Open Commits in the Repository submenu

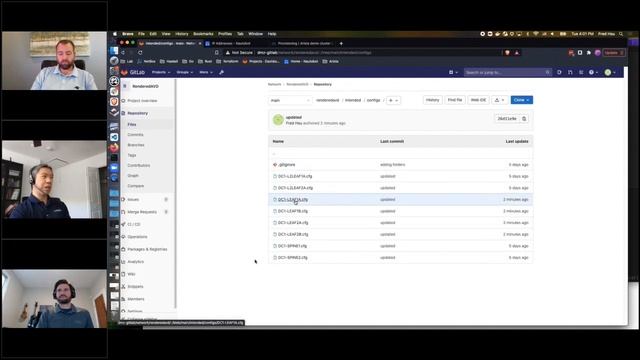136,135
